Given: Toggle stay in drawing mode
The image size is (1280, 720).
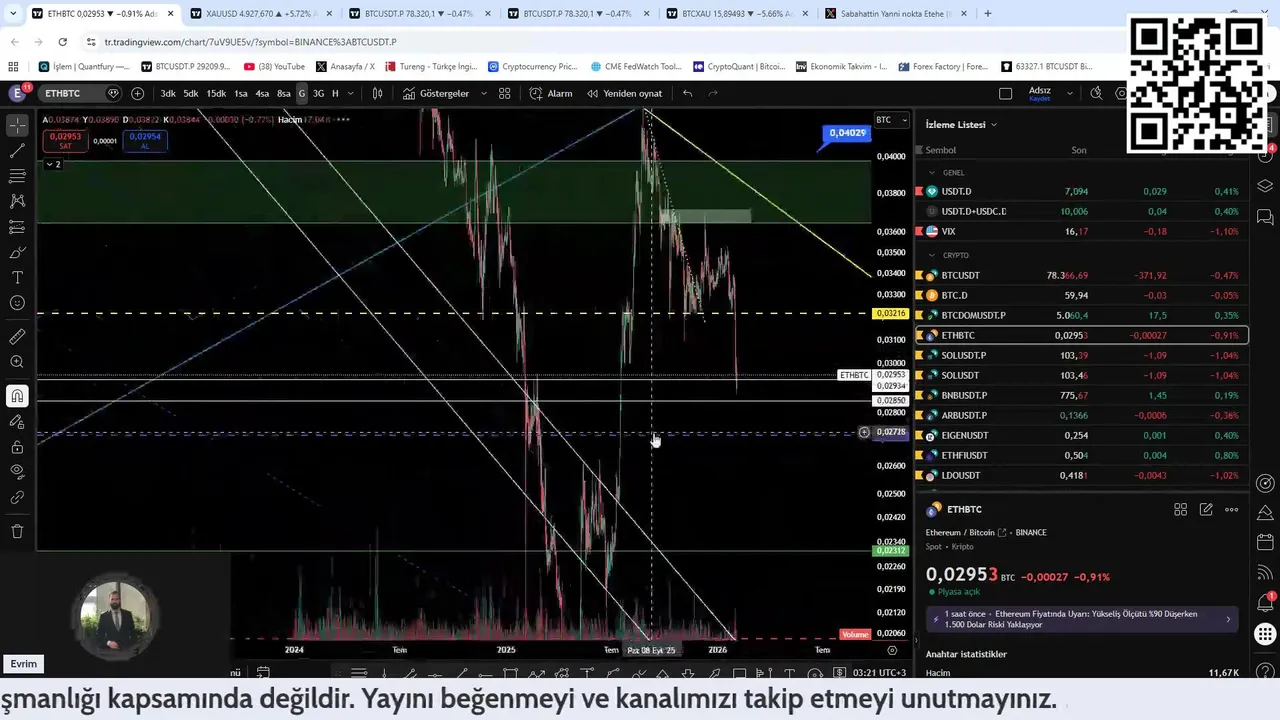Looking at the screenshot, I should (x=17, y=421).
